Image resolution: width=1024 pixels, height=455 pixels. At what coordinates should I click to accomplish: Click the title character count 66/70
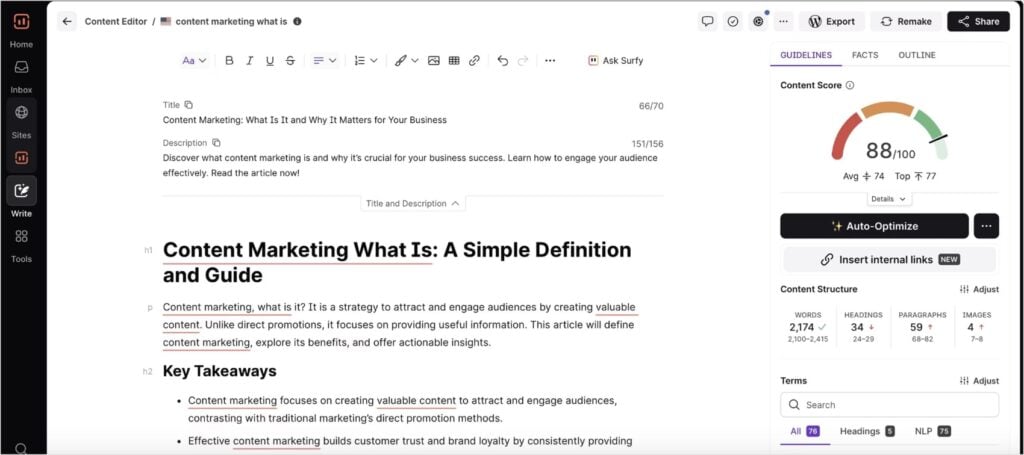(x=651, y=106)
